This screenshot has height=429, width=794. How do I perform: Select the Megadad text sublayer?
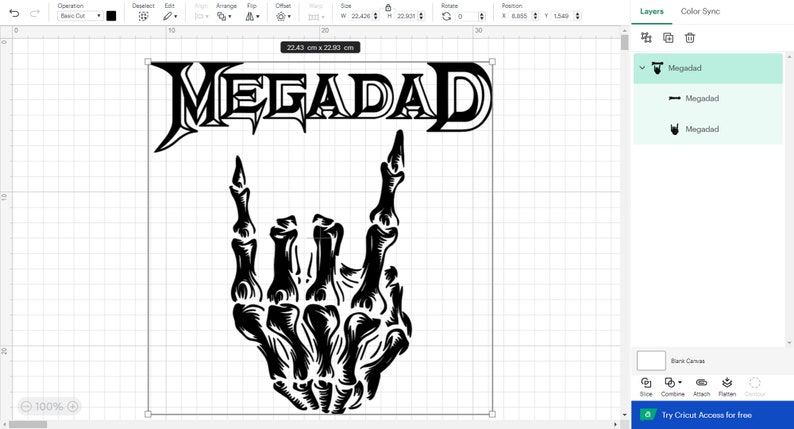[708, 98]
